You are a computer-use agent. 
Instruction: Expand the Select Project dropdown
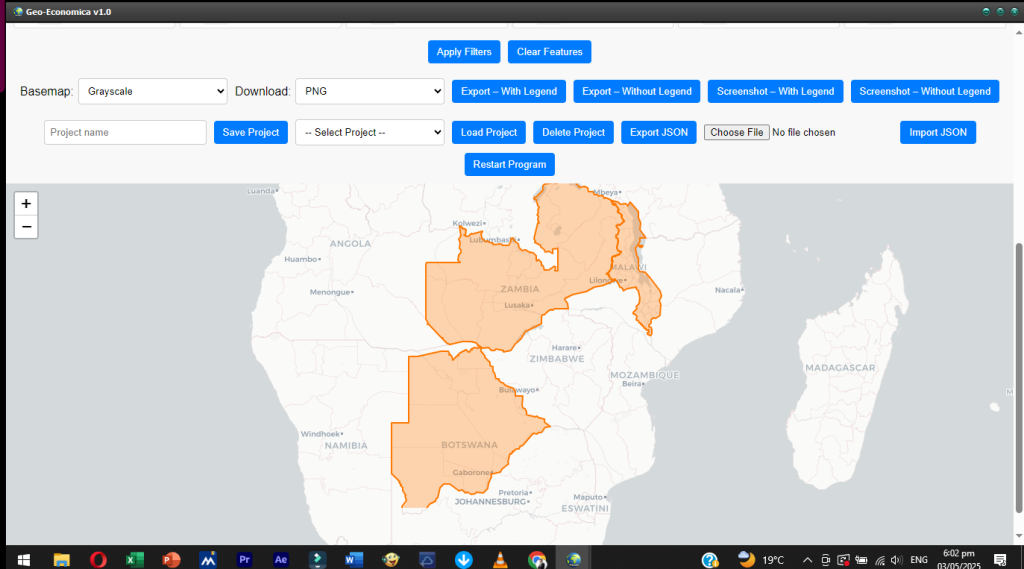pyautogui.click(x=370, y=132)
